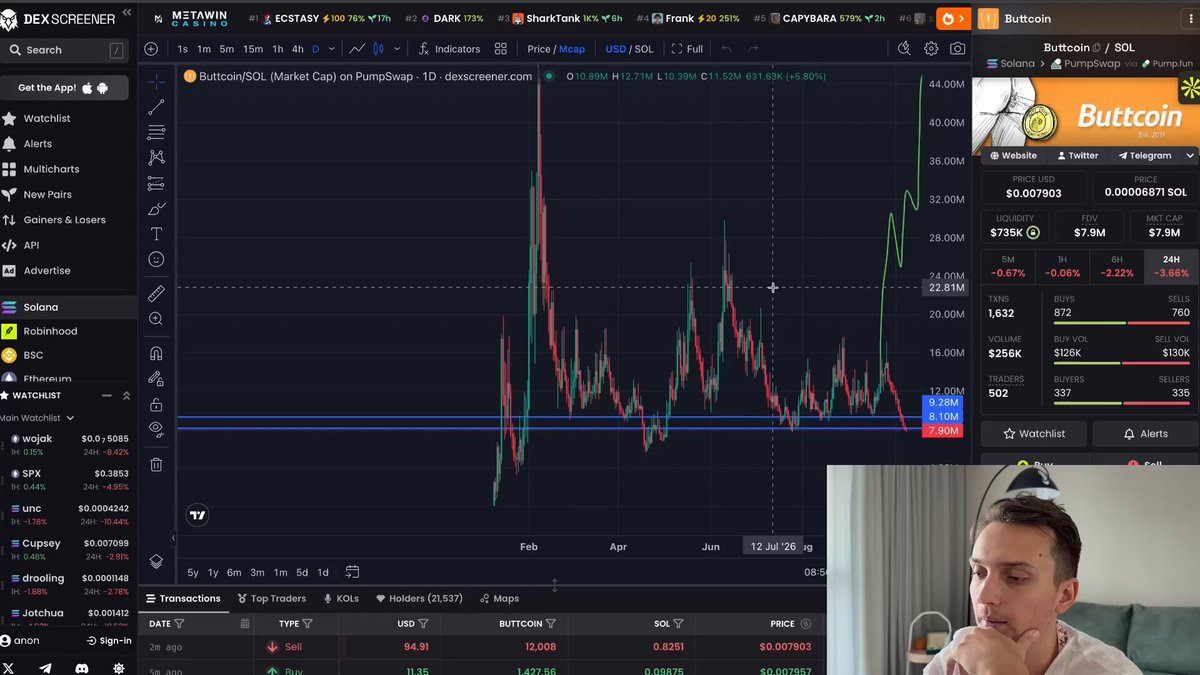Toggle Full screen chart mode
The image size is (1200, 675).
(687, 49)
